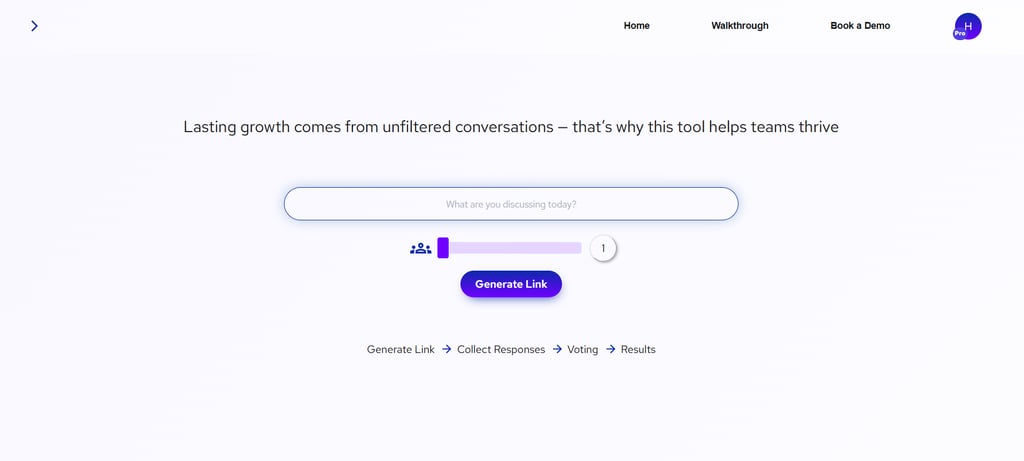Click the arrow icon before Results
1024x461 pixels.
point(610,350)
